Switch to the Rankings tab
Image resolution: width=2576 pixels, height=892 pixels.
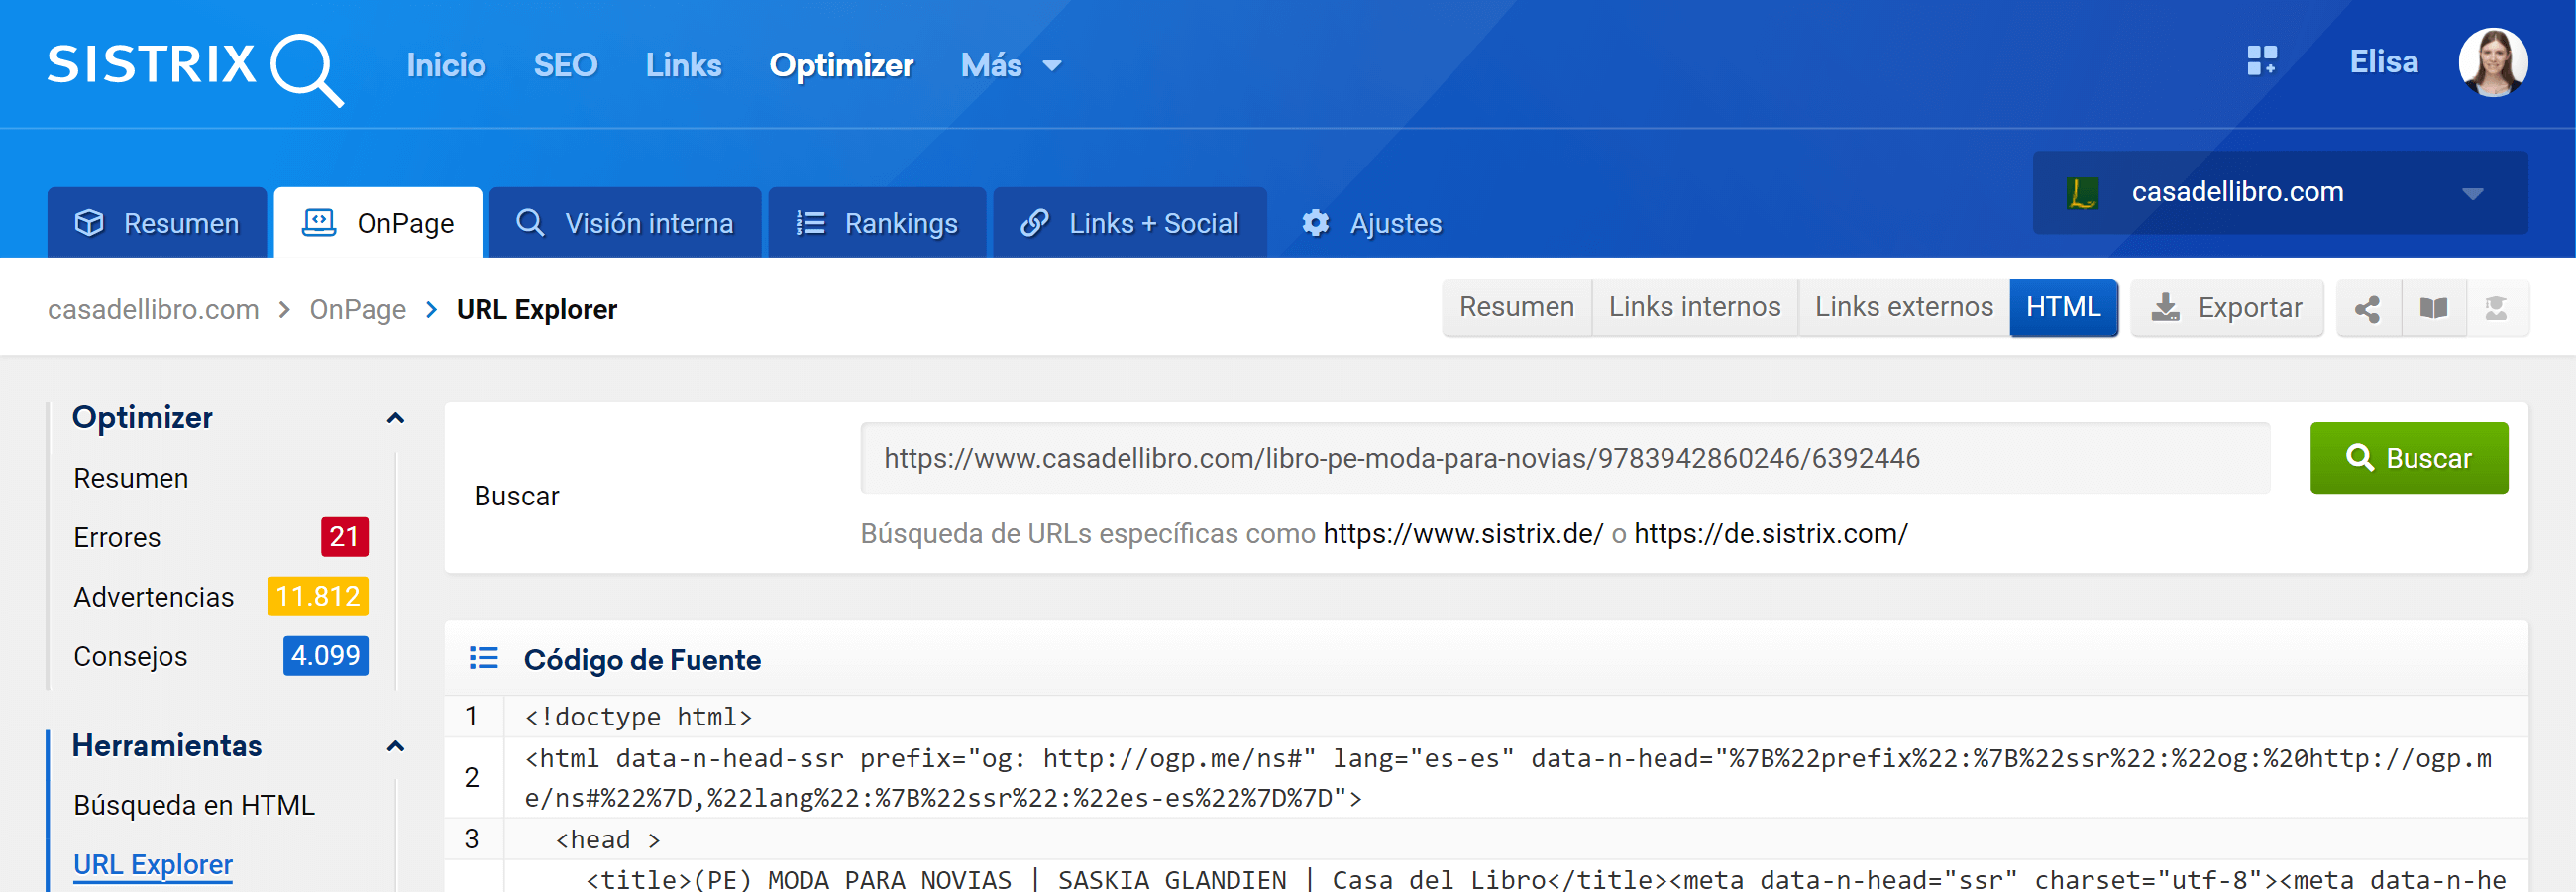coord(876,223)
